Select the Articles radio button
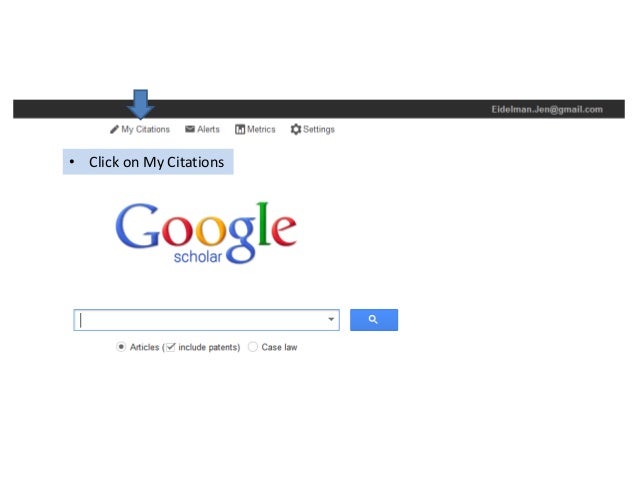Image resolution: width=638 pixels, height=479 pixels. (121, 347)
